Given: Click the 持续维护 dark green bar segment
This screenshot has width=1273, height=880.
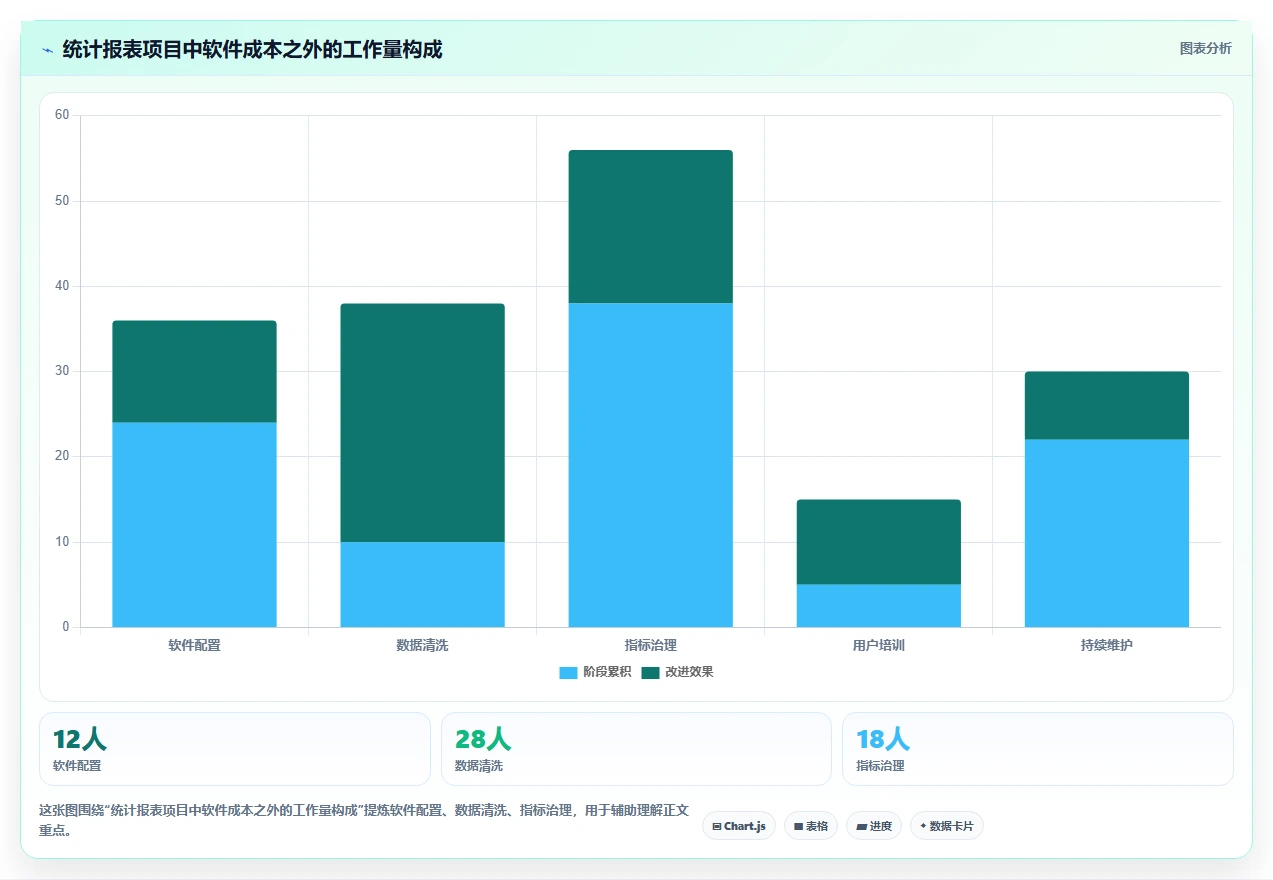Looking at the screenshot, I should tap(1106, 406).
